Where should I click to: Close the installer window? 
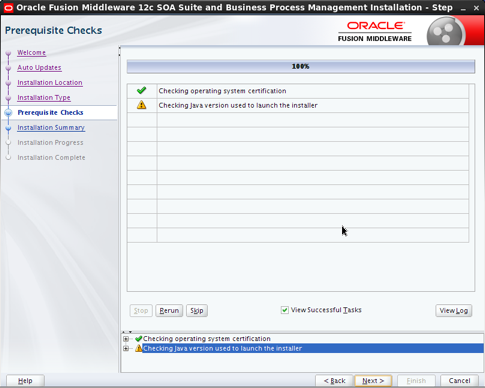(476, 8)
